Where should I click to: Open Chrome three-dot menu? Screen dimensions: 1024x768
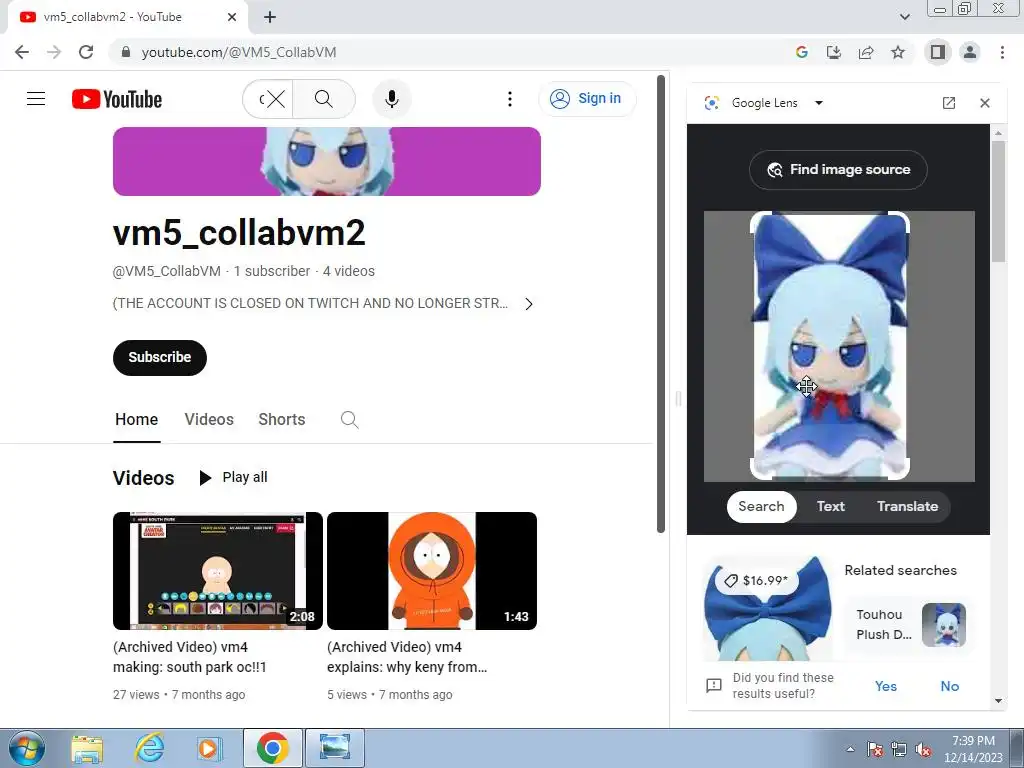(x=1002, y=52)
